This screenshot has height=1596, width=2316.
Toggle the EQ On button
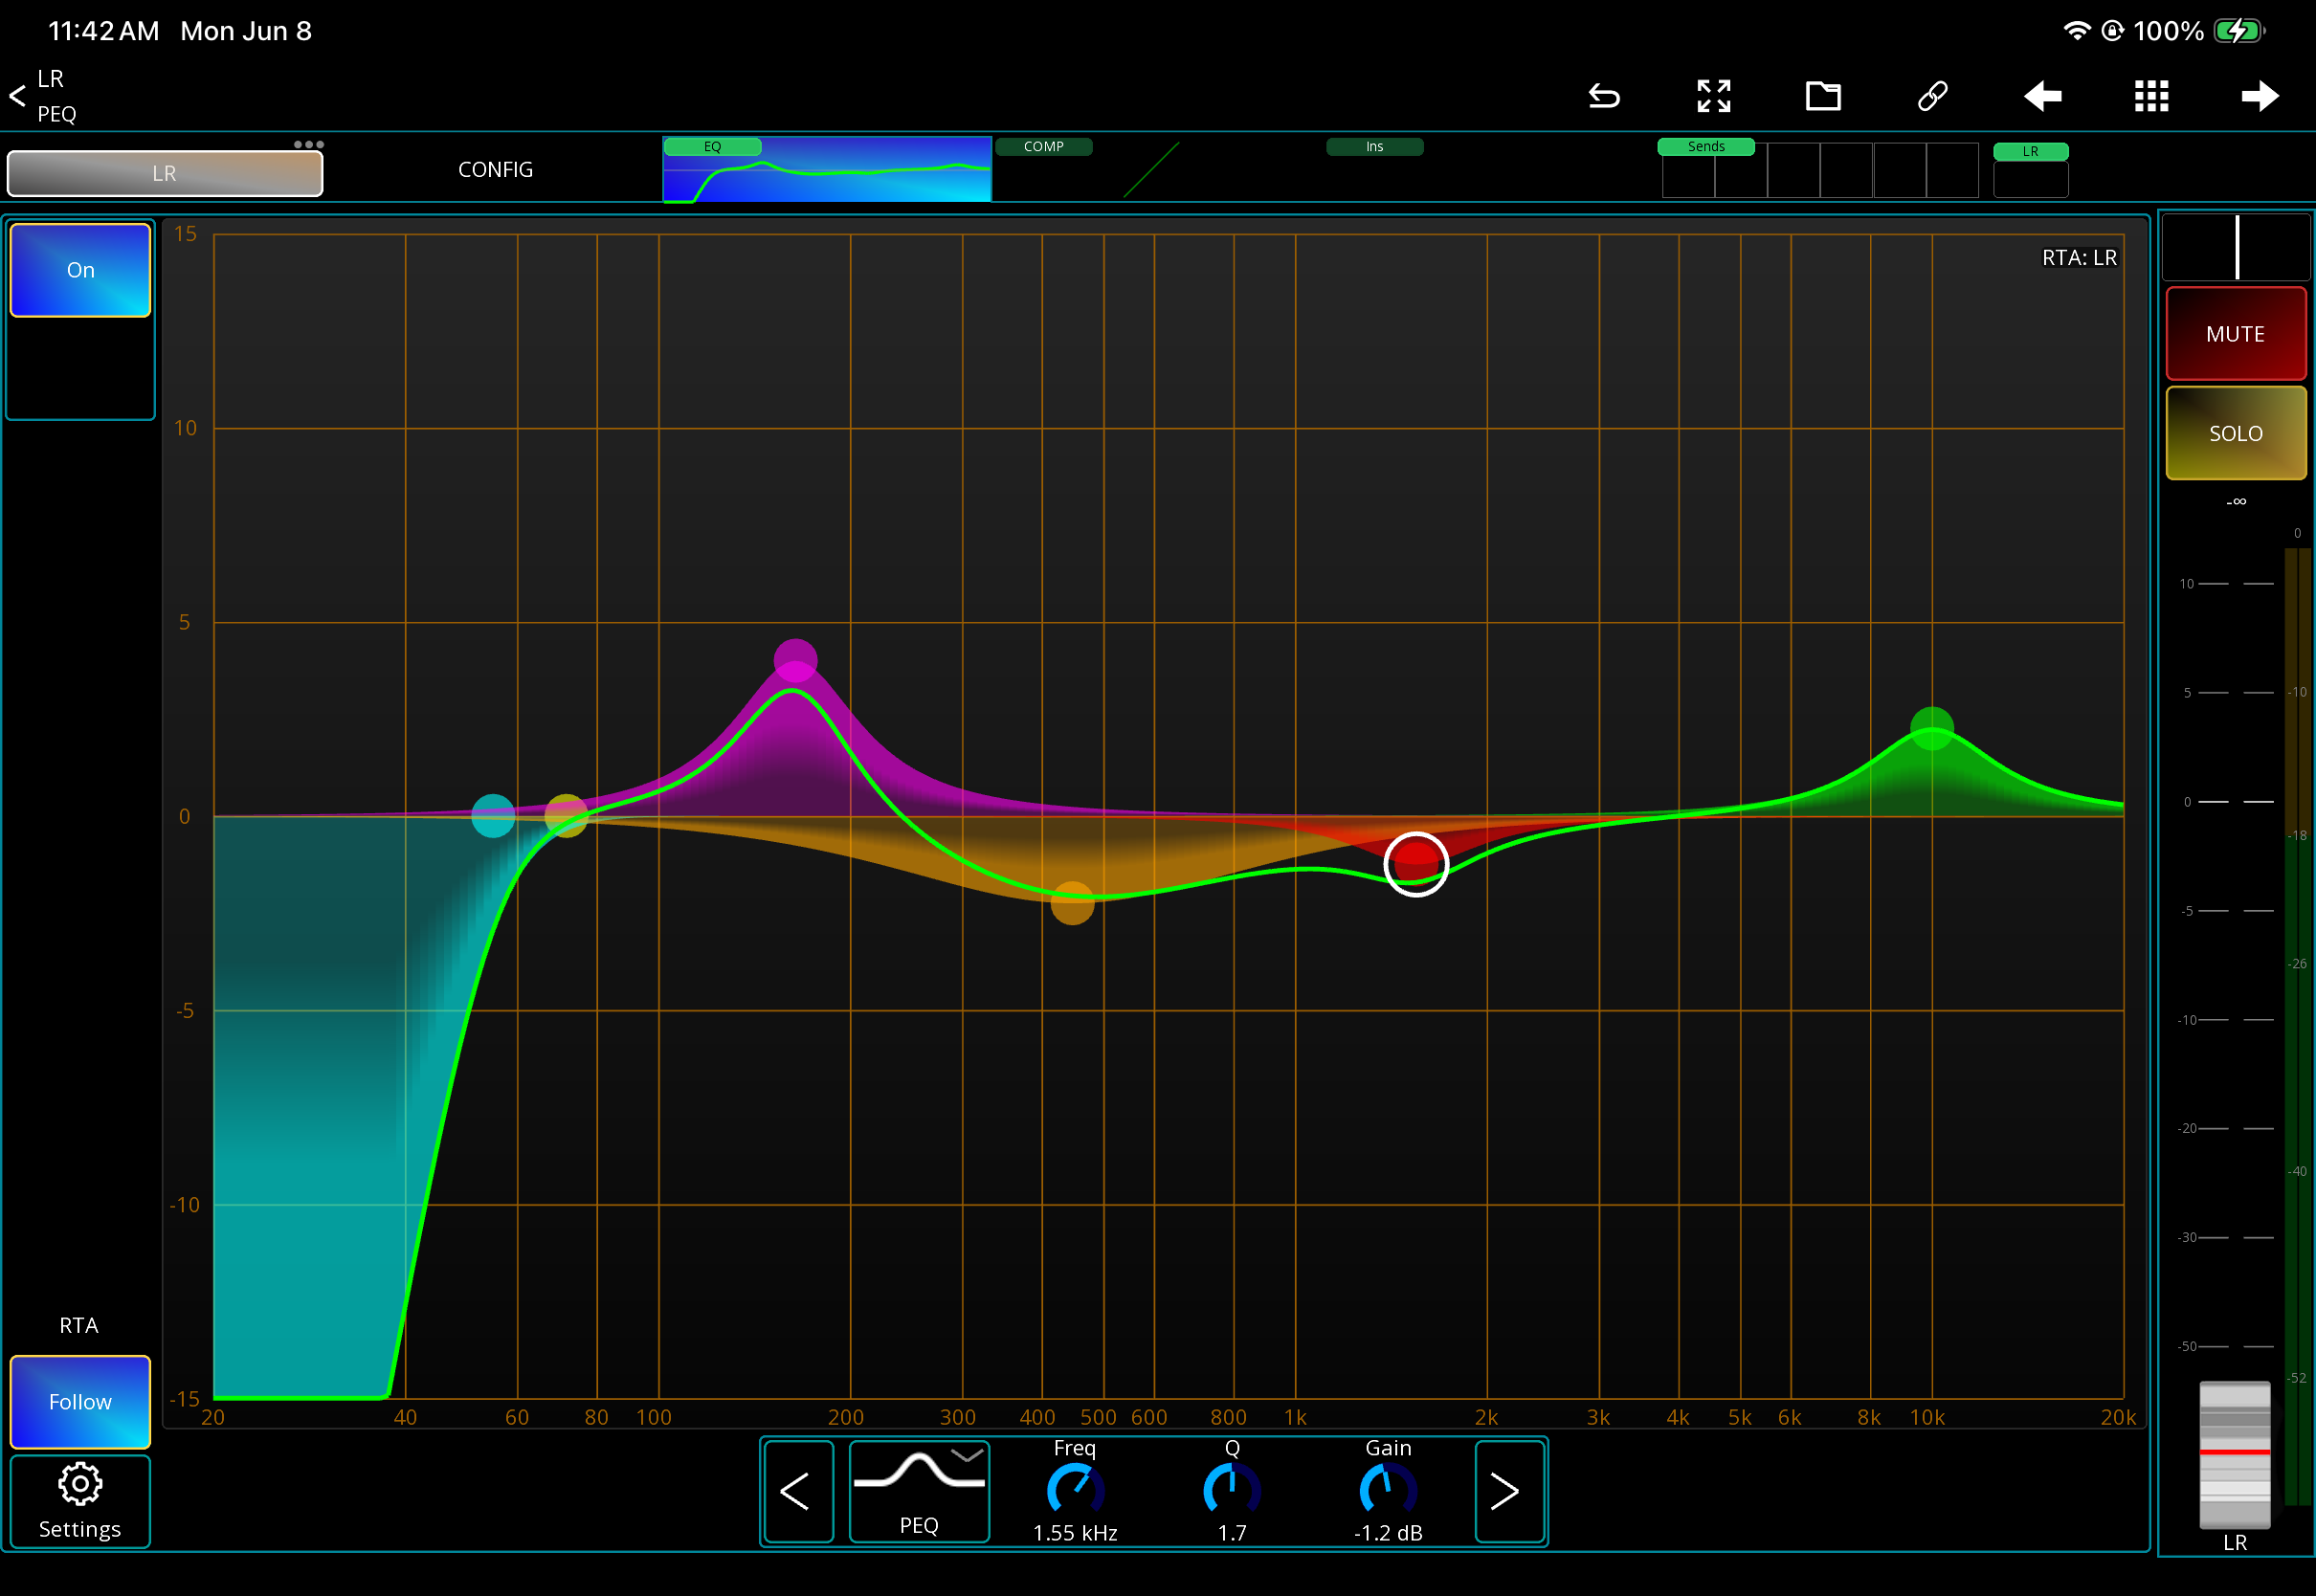pyautogui.click(x=80, y=270)
